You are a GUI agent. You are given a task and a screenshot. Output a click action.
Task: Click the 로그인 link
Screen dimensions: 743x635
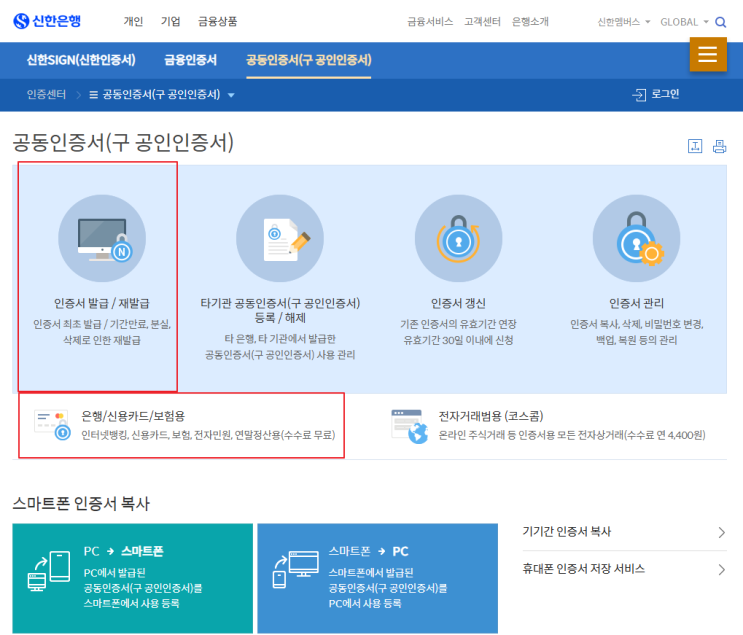coord(665,94)
